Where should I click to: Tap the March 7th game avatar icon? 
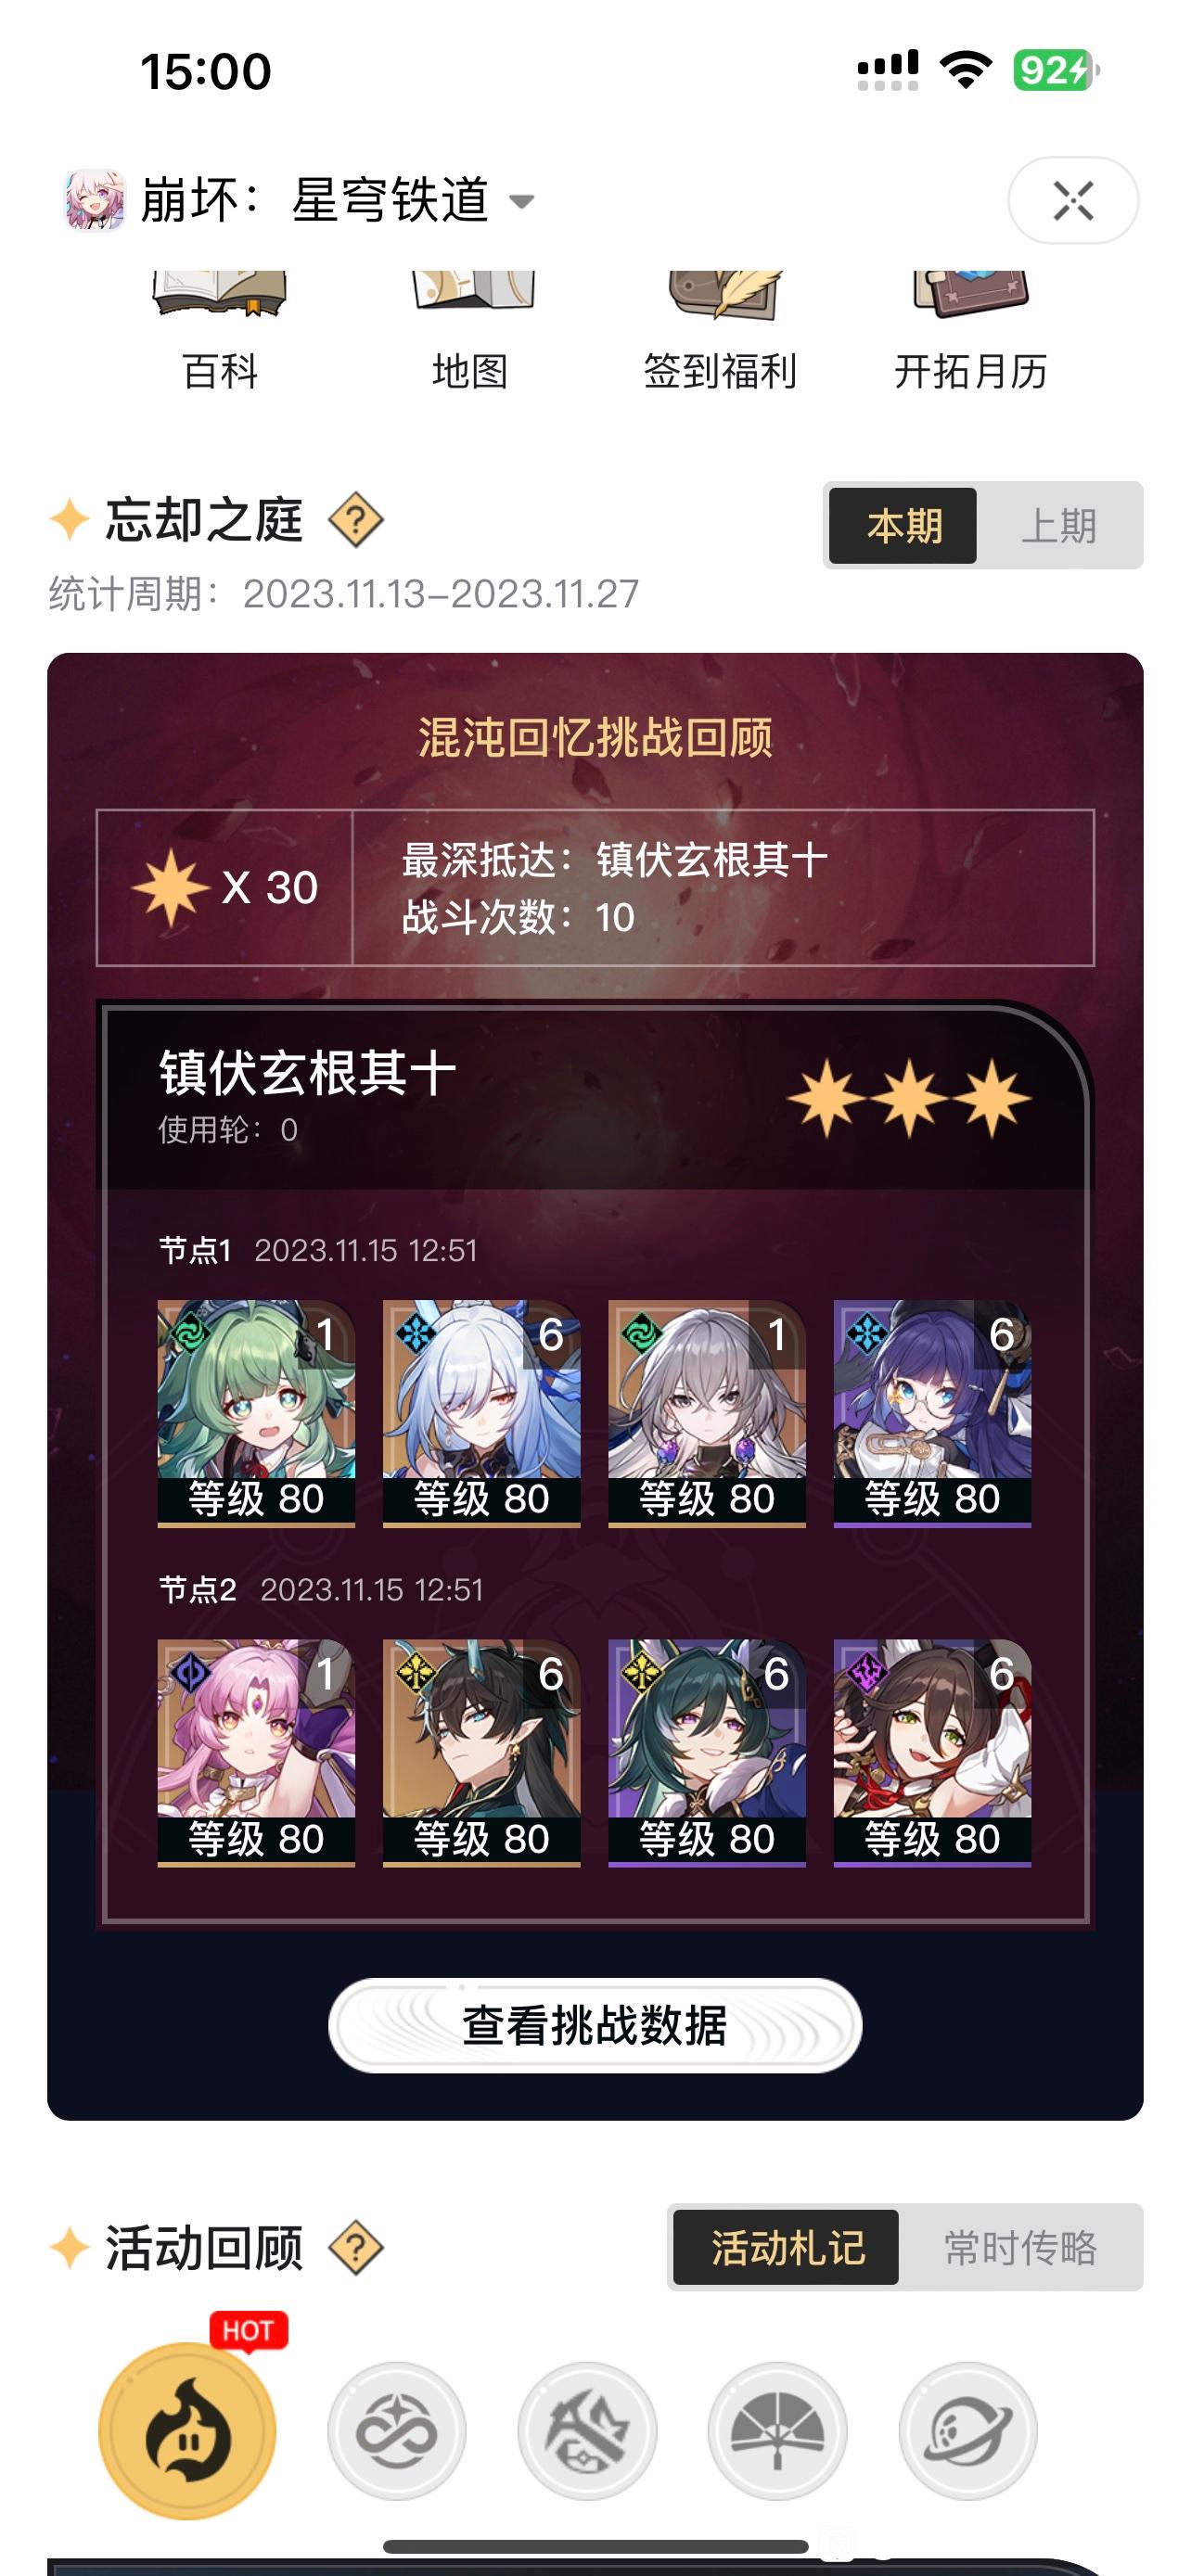(95, 200)
